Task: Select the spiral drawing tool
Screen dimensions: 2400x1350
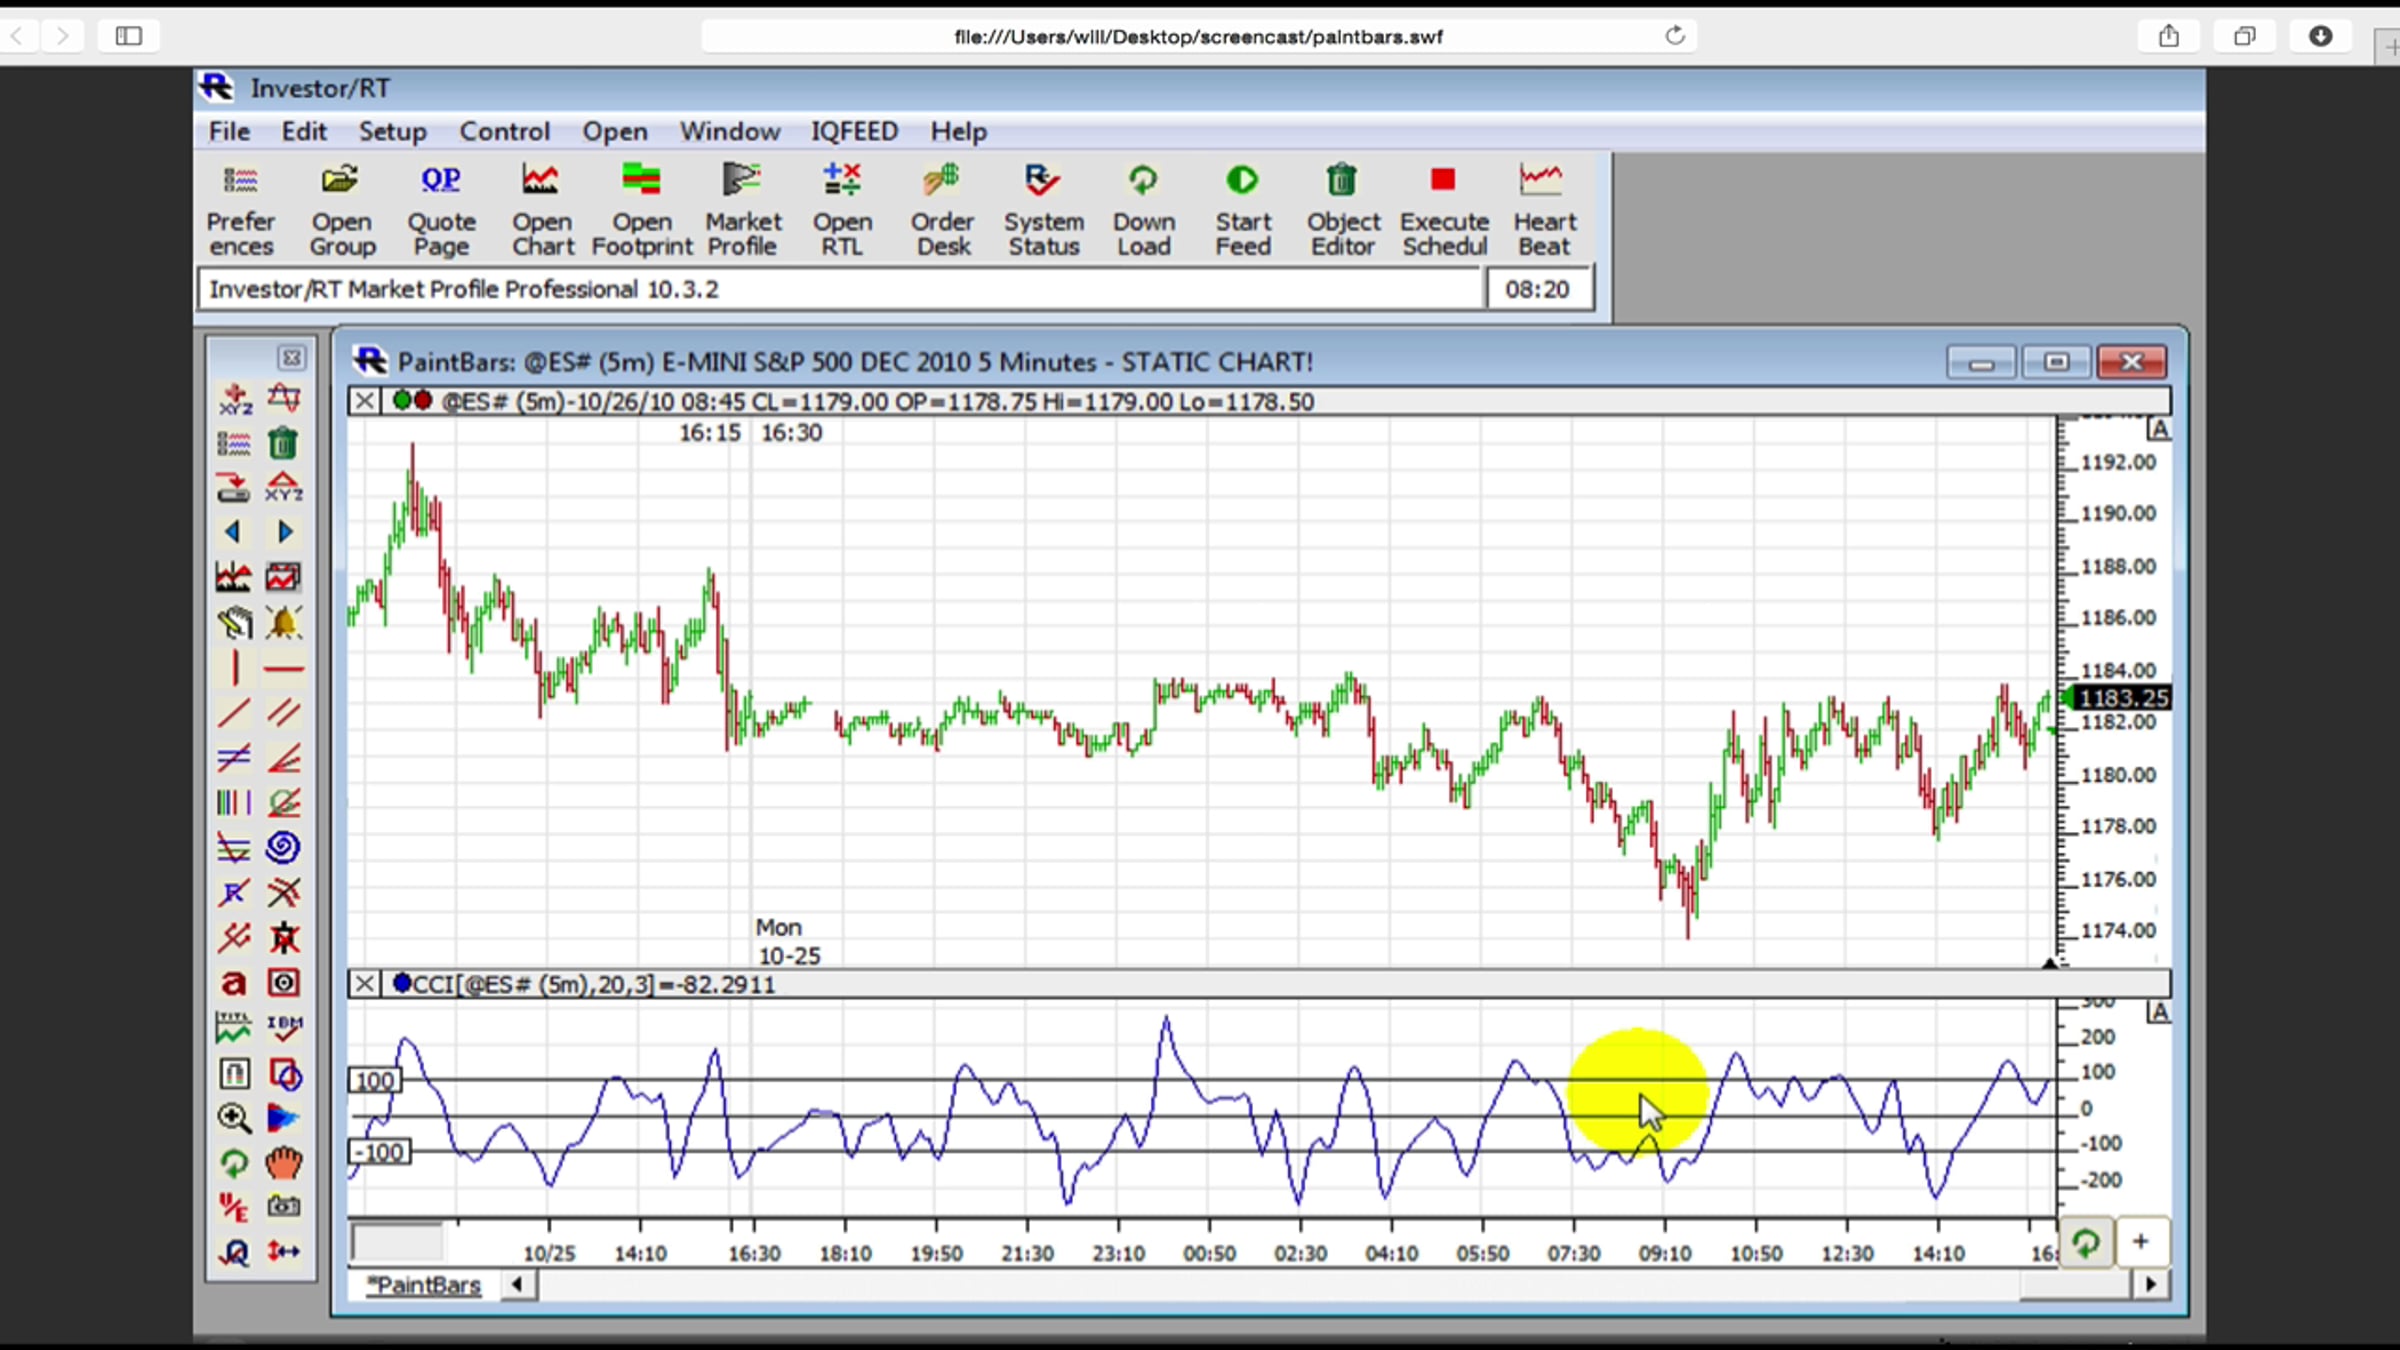Action: coord(283,848)
